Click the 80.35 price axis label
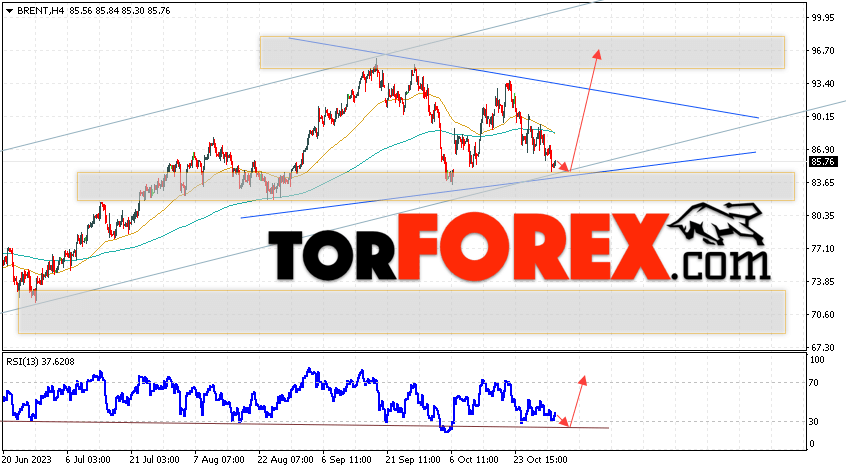Viewport: 846px width, 471px height. 823,216
